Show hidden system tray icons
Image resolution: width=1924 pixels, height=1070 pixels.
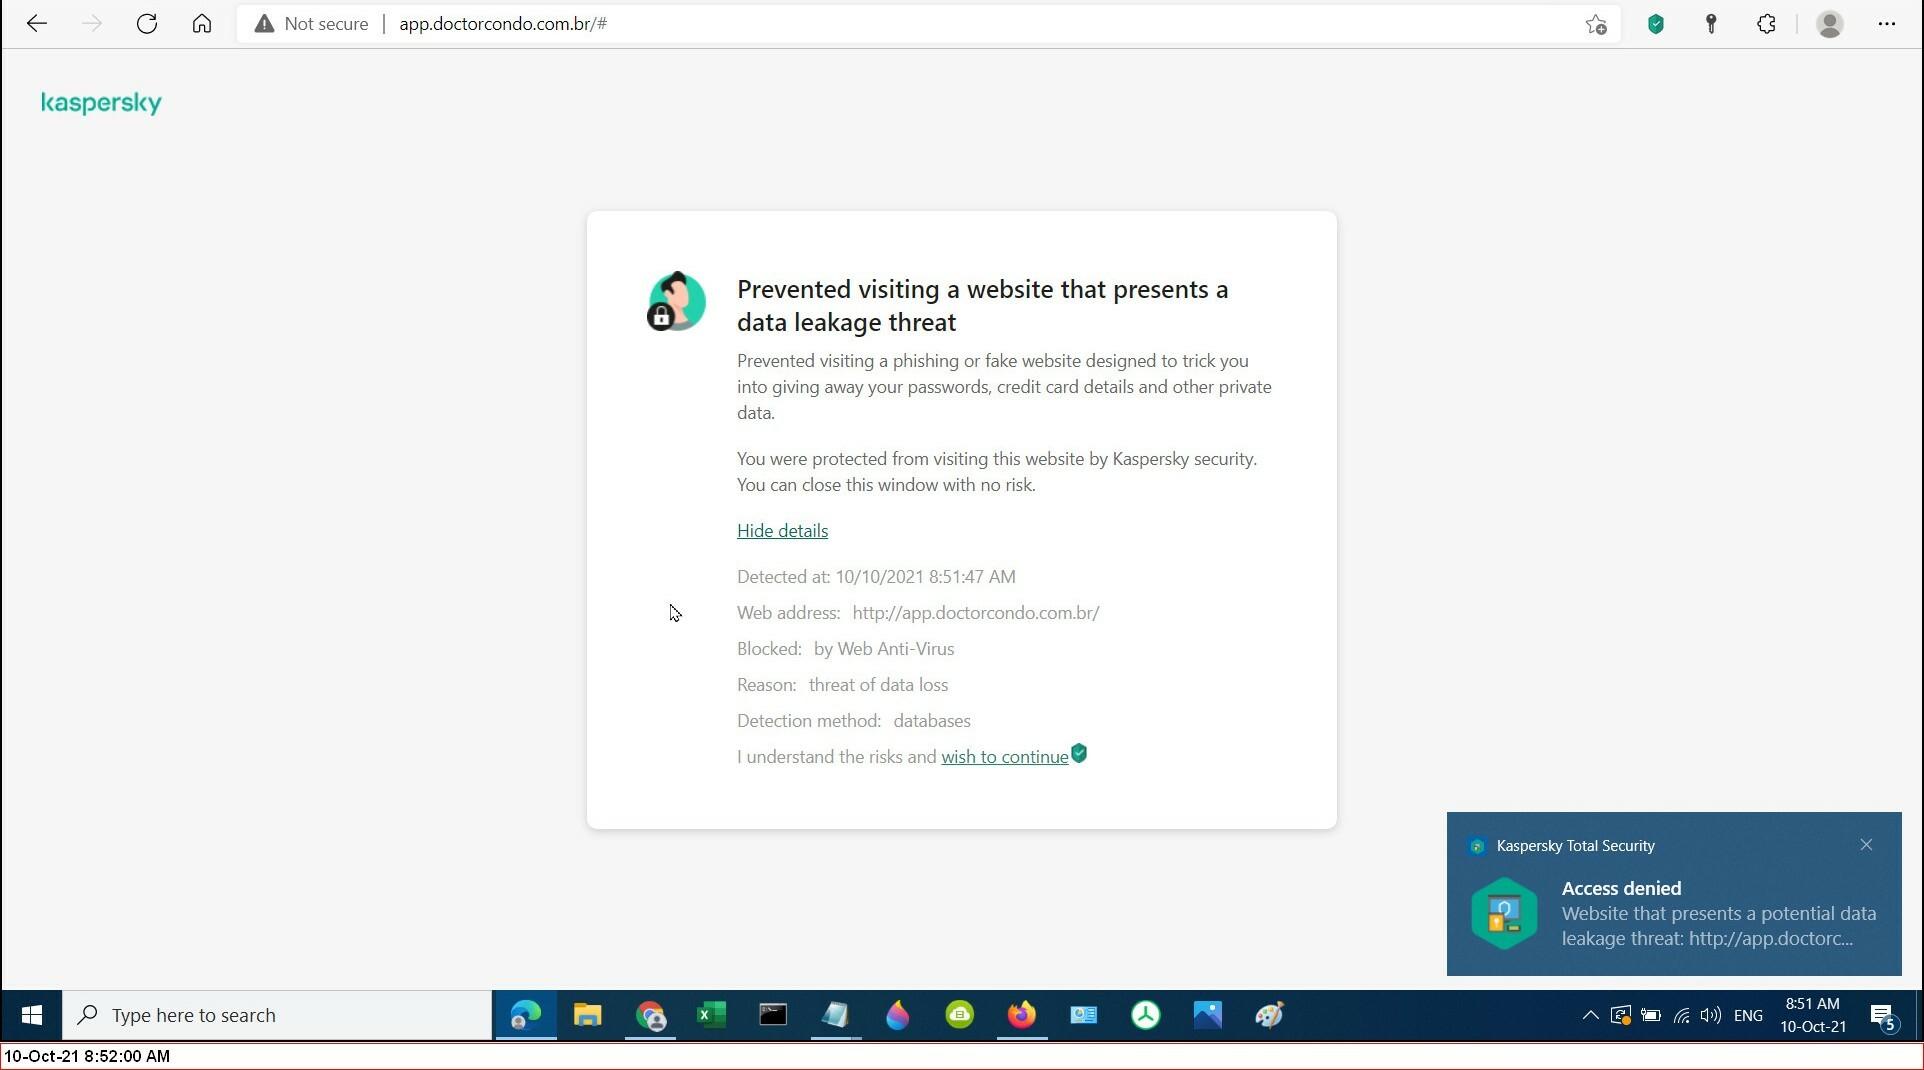tap(1590, 1016)
